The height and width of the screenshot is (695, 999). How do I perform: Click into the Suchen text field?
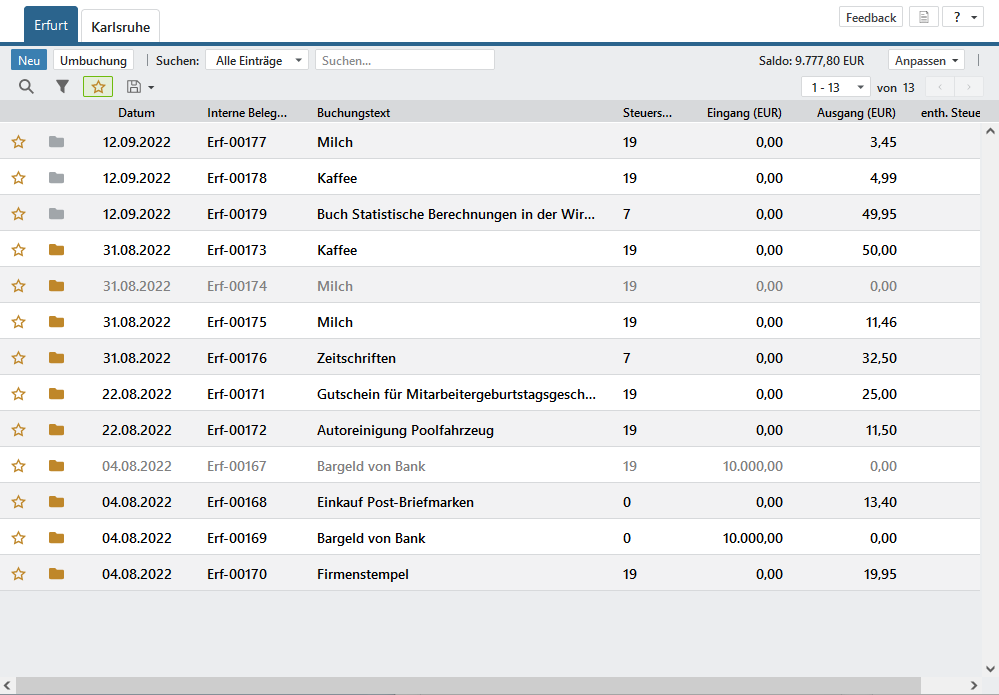(404, 60)
